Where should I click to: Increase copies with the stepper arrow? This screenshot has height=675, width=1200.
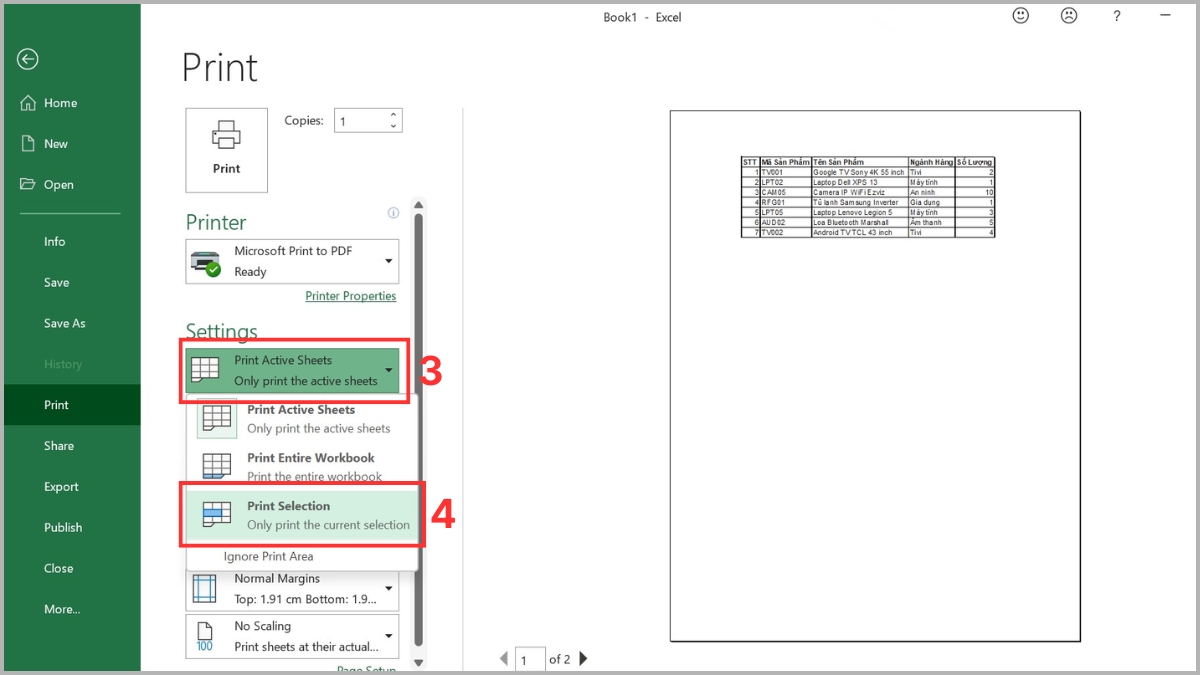point(395,113)
